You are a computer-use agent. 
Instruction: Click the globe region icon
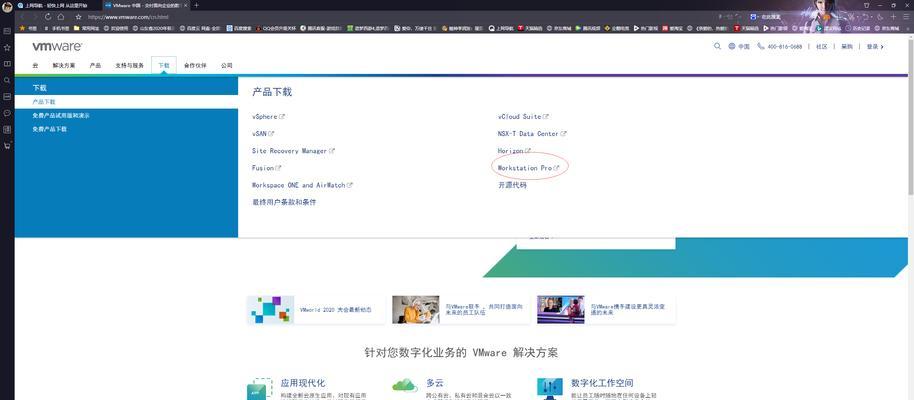(x=732, y=46)
